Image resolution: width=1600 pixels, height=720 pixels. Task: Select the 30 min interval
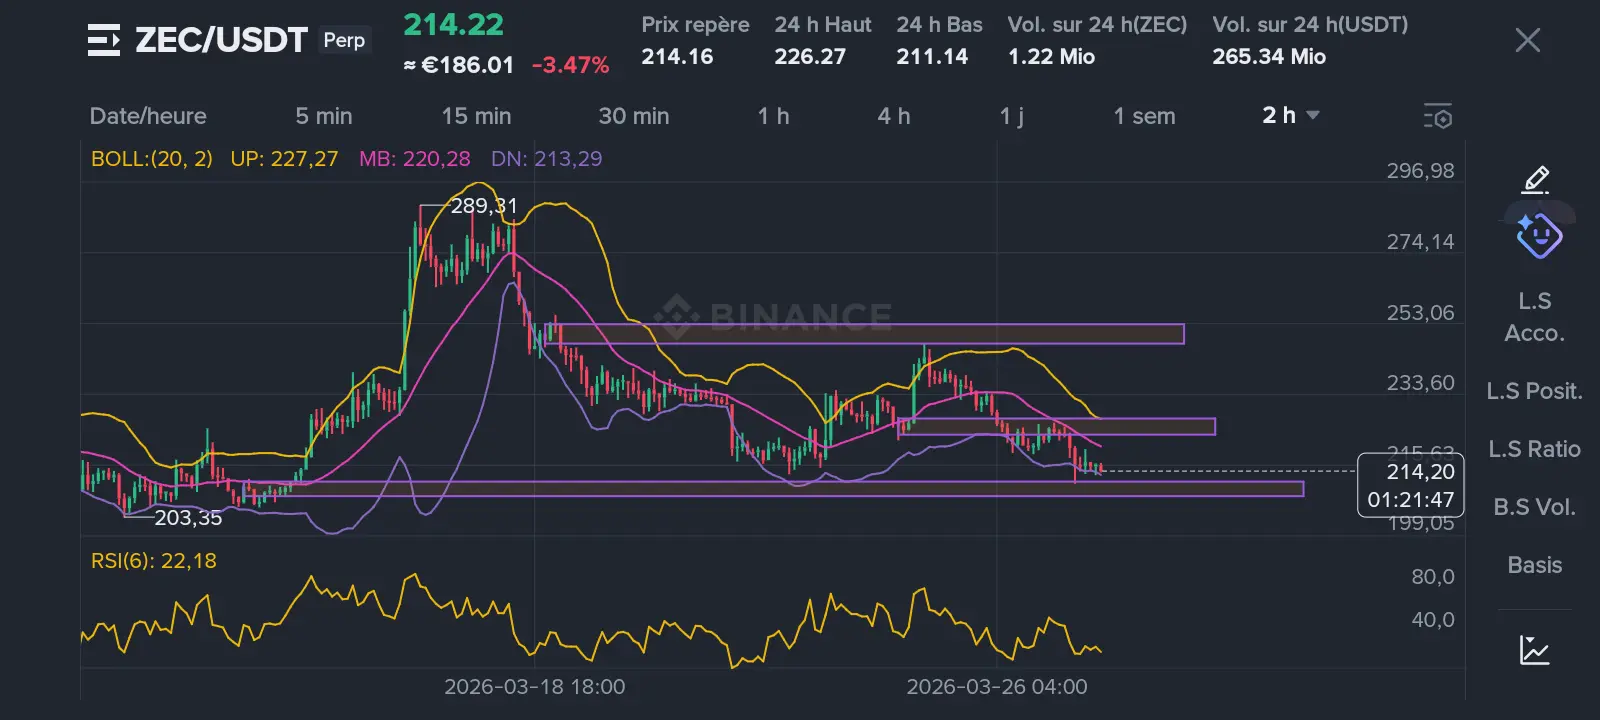pyautogui.click(x=634, y=116)
